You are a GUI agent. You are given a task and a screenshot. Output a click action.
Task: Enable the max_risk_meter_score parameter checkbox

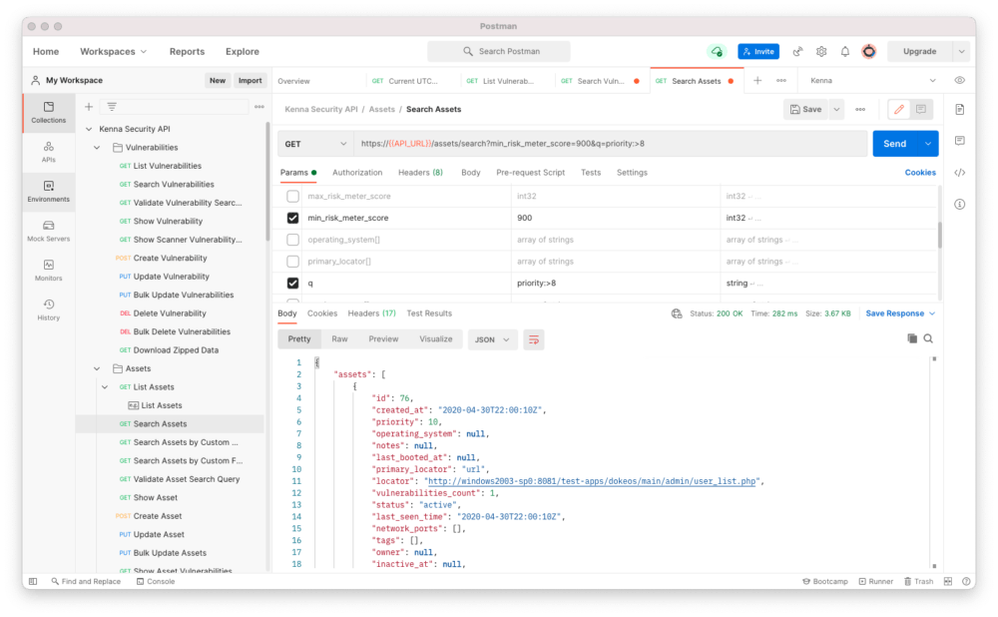[293, 196]
